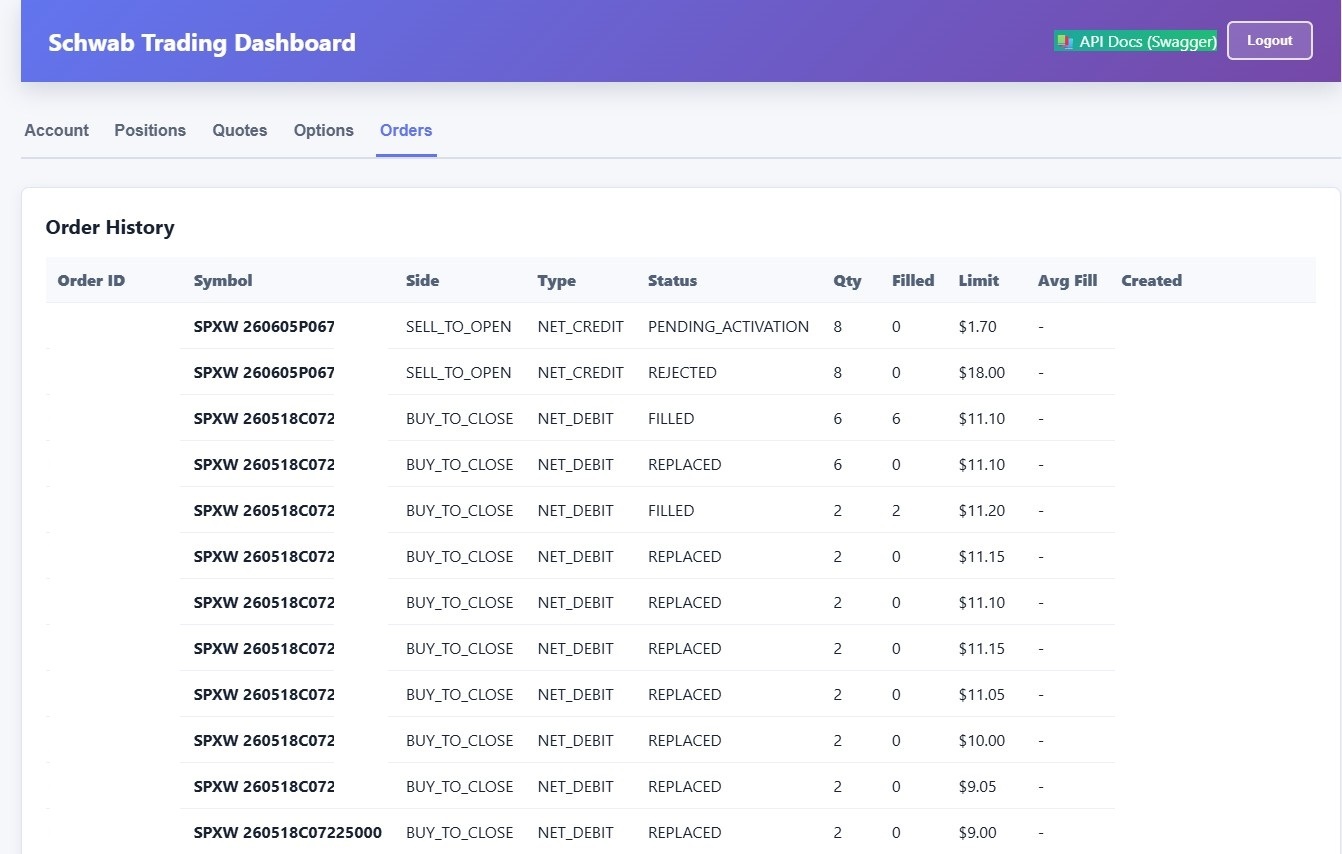Click the $10.00 limit price
Image resolution: width=1342 pixels, height=854 pixels.
point(981,741)
